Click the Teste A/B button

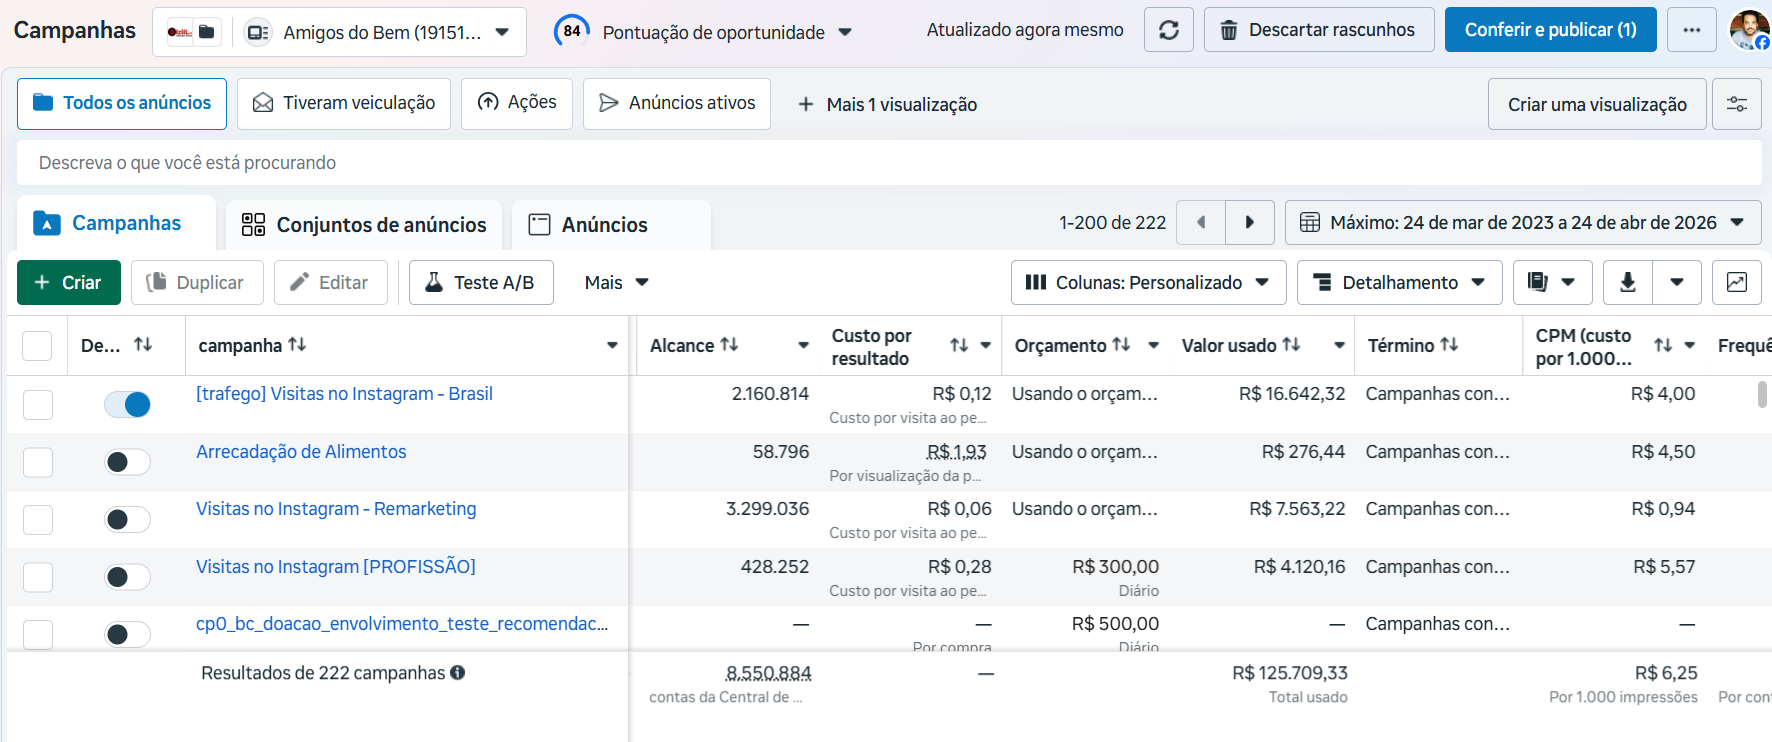pos(481,283)
